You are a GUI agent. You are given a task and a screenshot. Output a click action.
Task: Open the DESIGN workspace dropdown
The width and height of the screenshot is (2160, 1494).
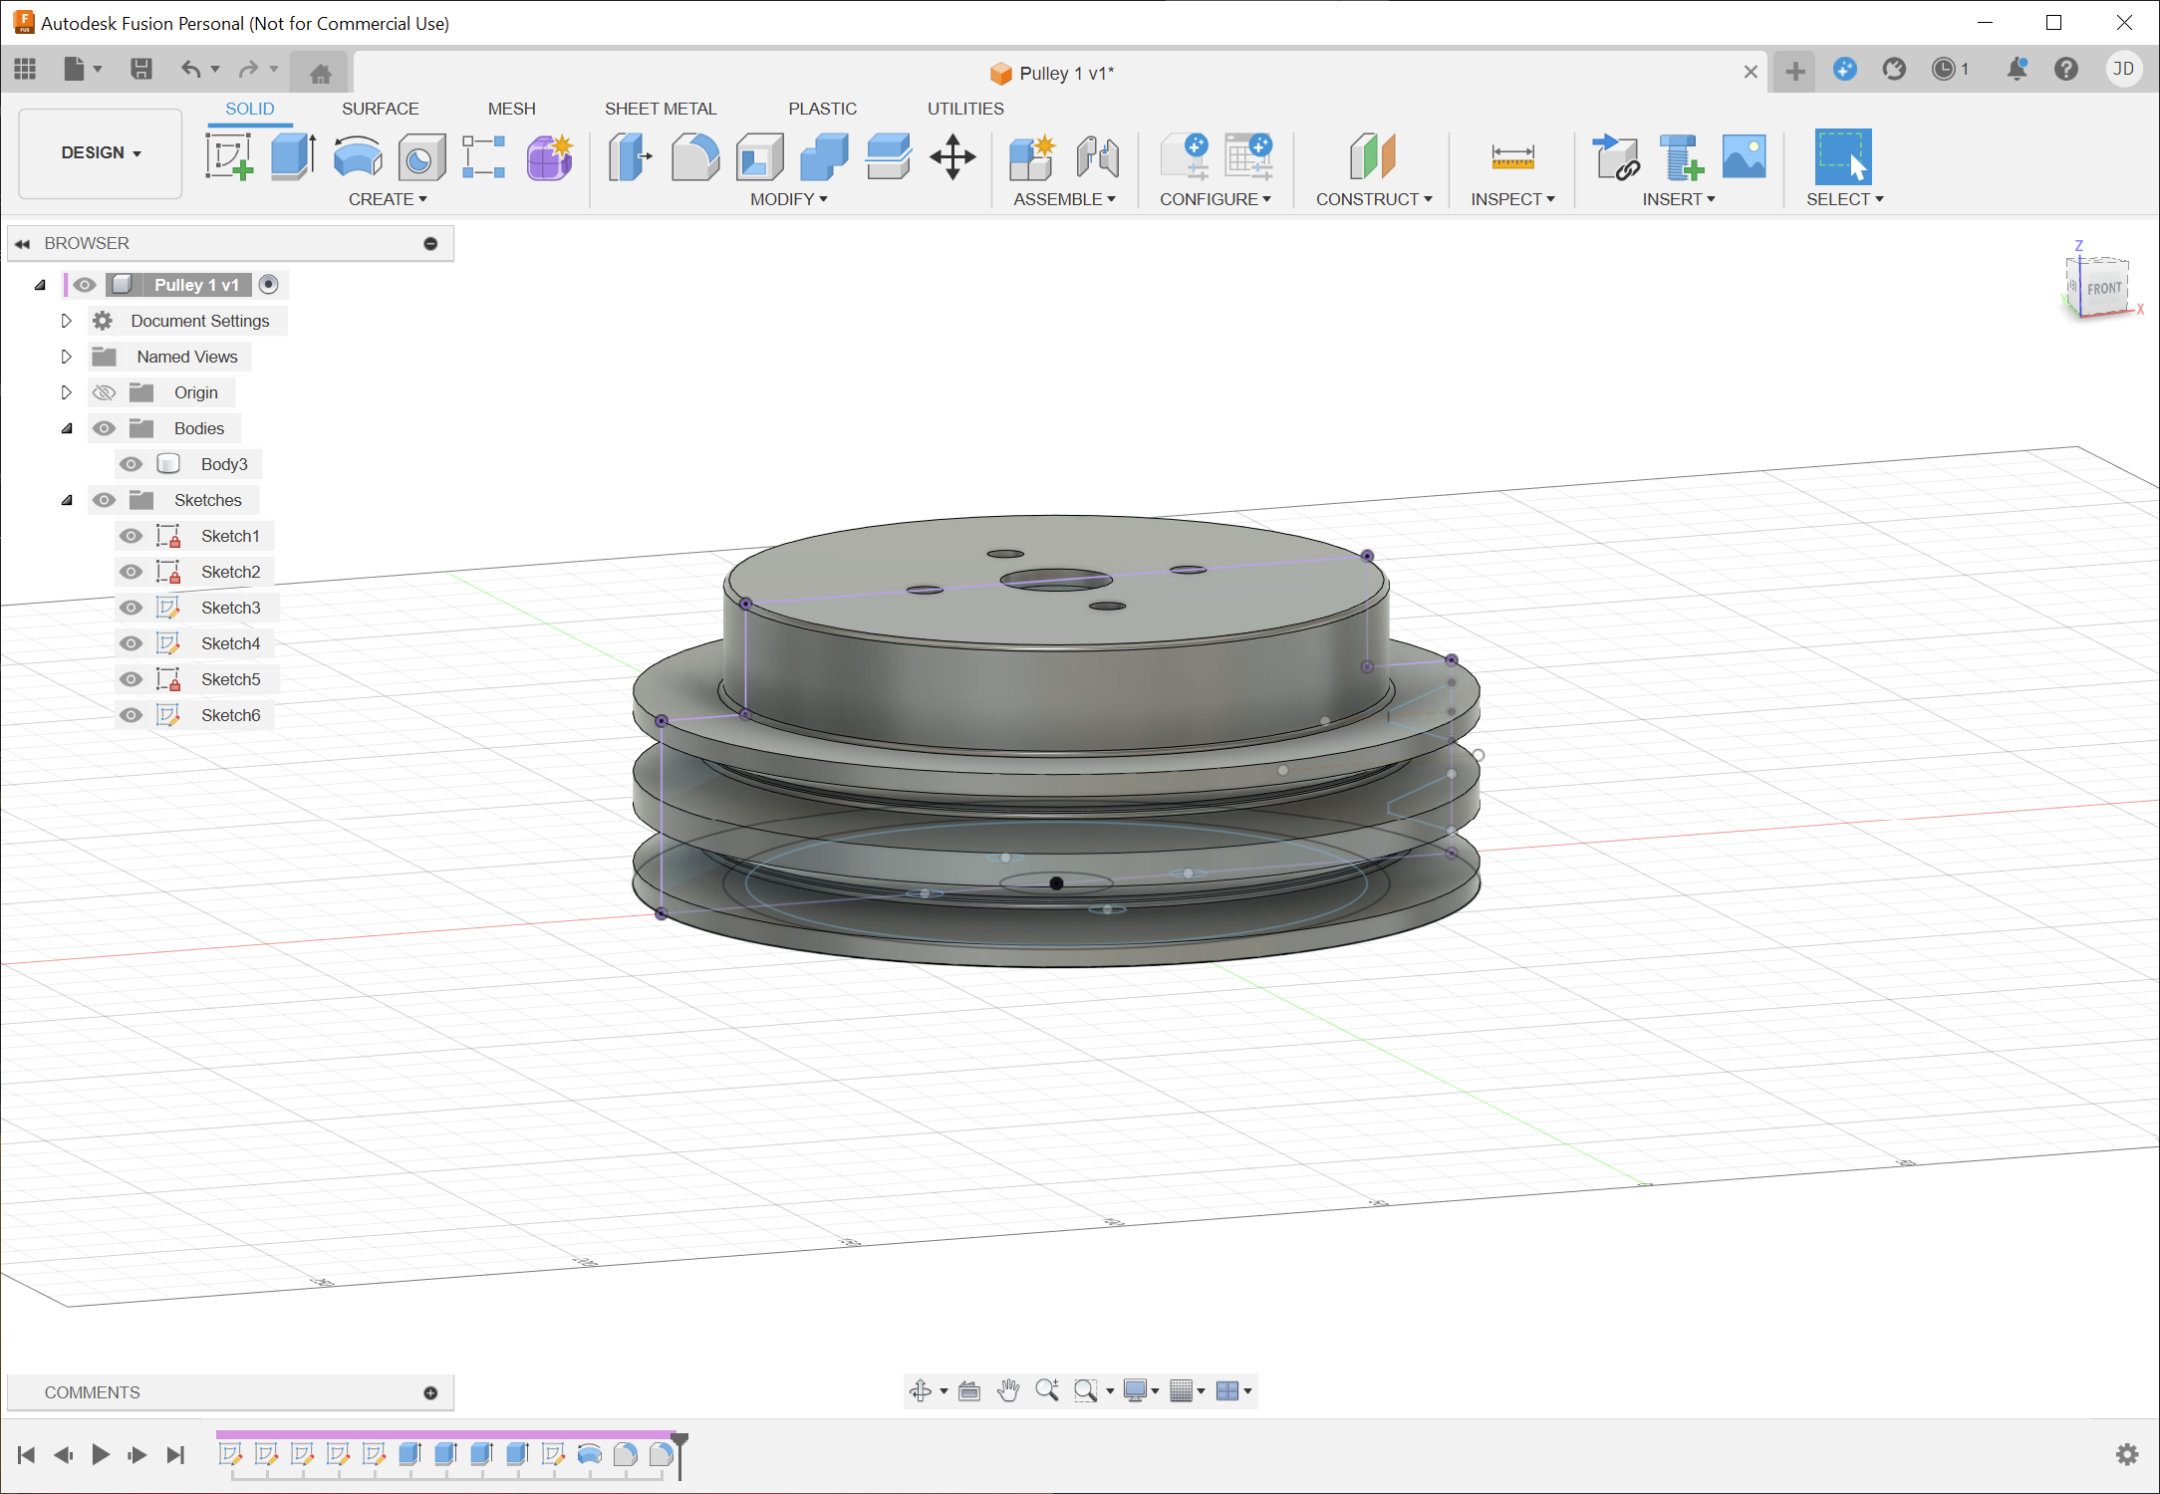coord(100,153)
